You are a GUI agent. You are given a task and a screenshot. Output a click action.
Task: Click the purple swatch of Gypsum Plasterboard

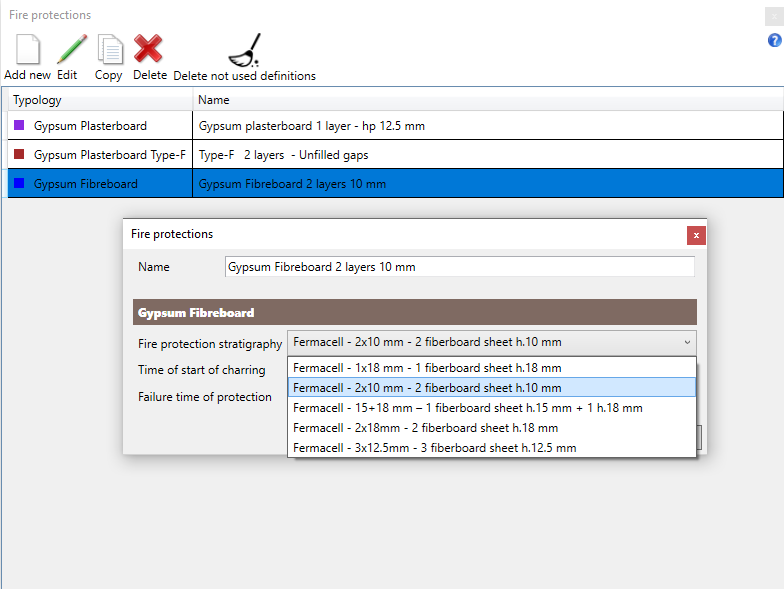tap(19, 125)
